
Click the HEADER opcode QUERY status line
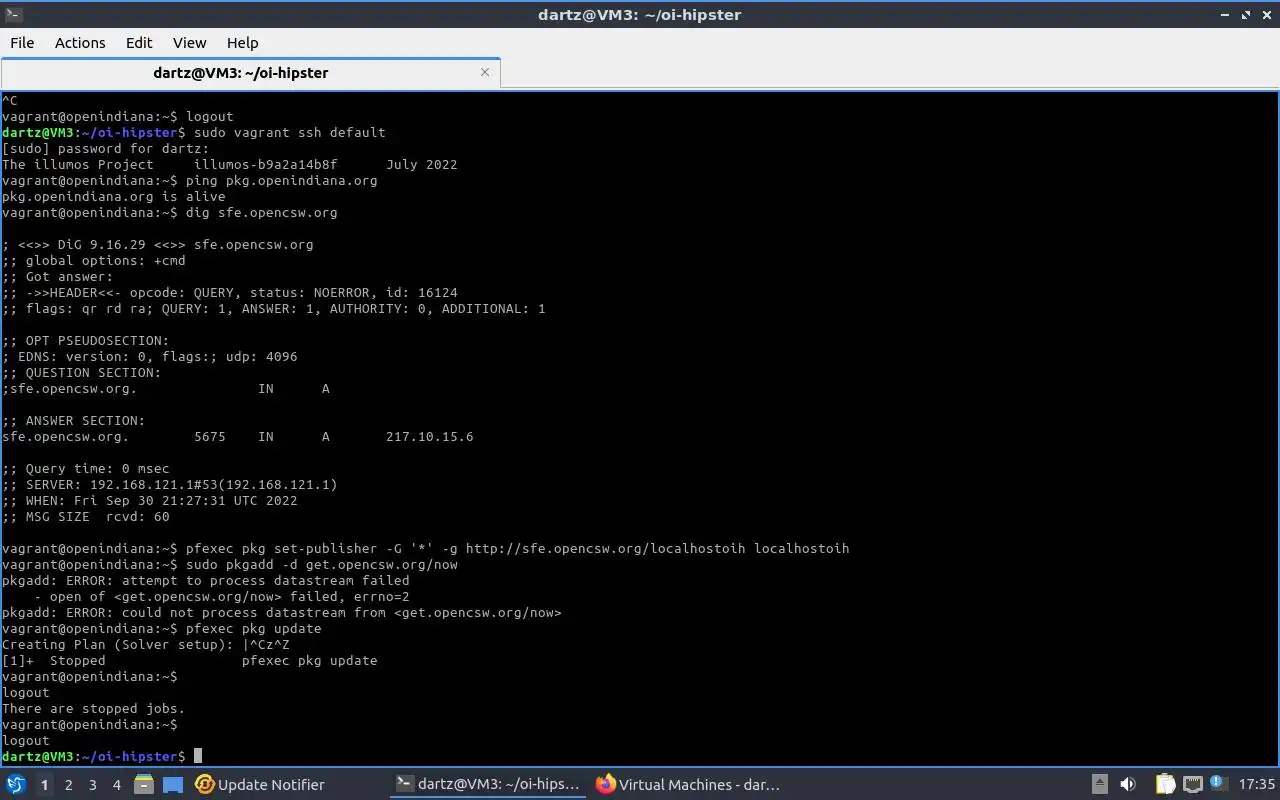[x=230, y=293]
